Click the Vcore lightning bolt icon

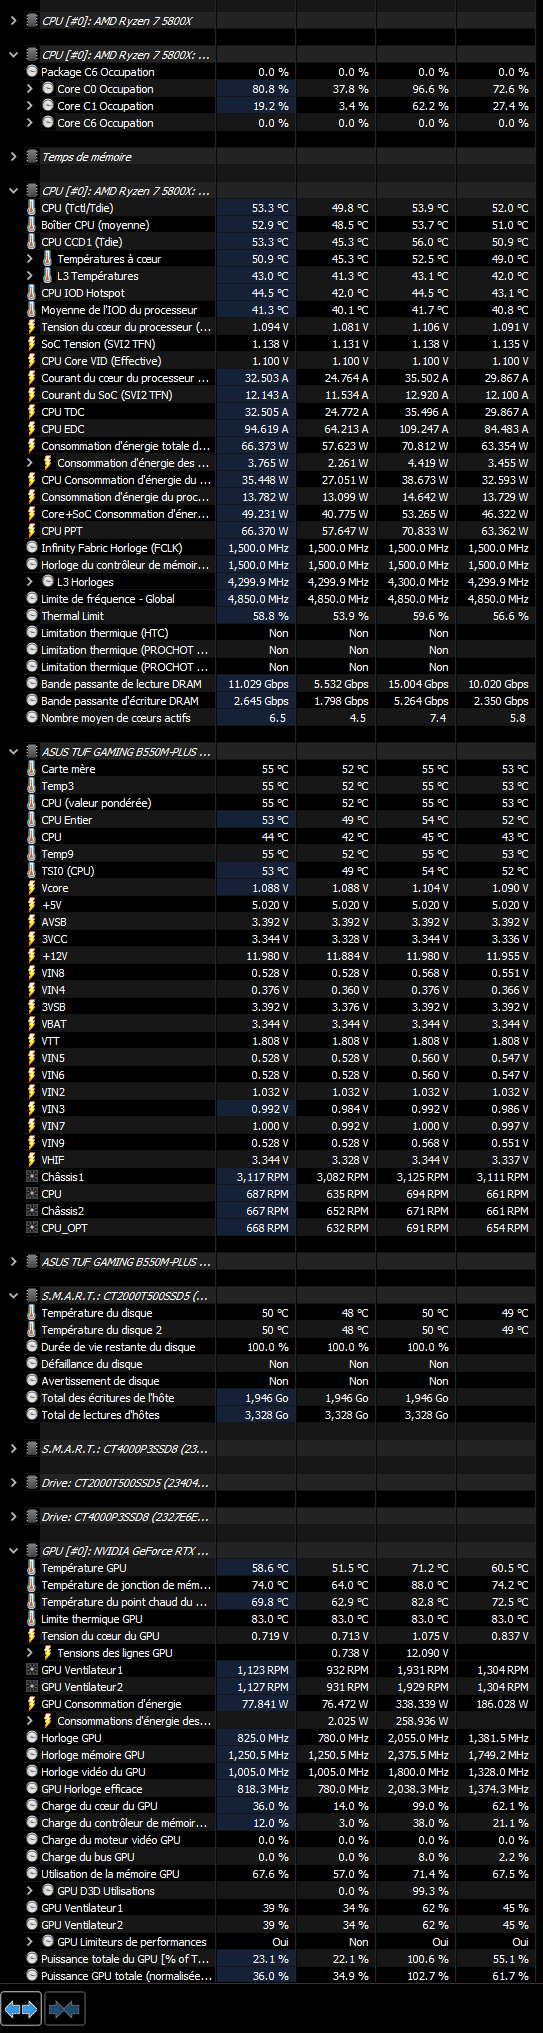click(x=32, y=888)
